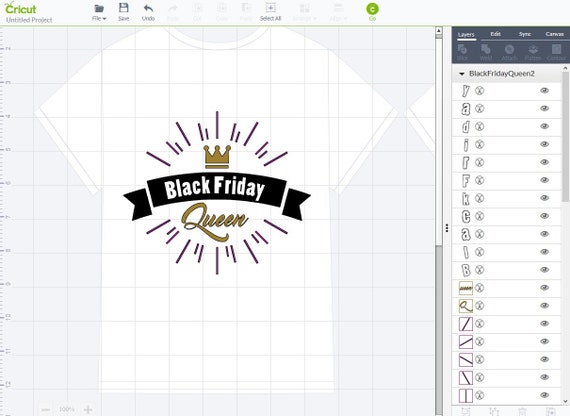Click the Slice tool in Layers panel
The image size is (570, 416).
(462, 52)
